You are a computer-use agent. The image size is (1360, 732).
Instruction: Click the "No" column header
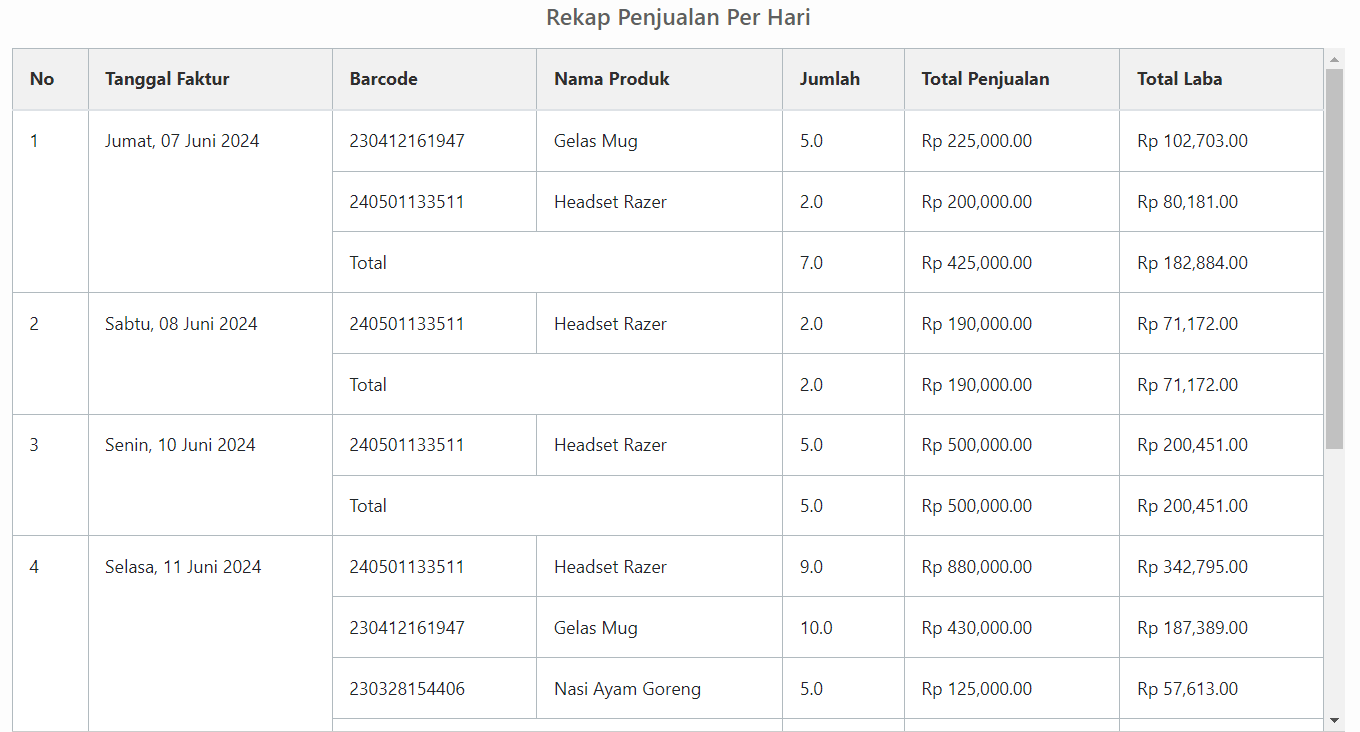42,79
